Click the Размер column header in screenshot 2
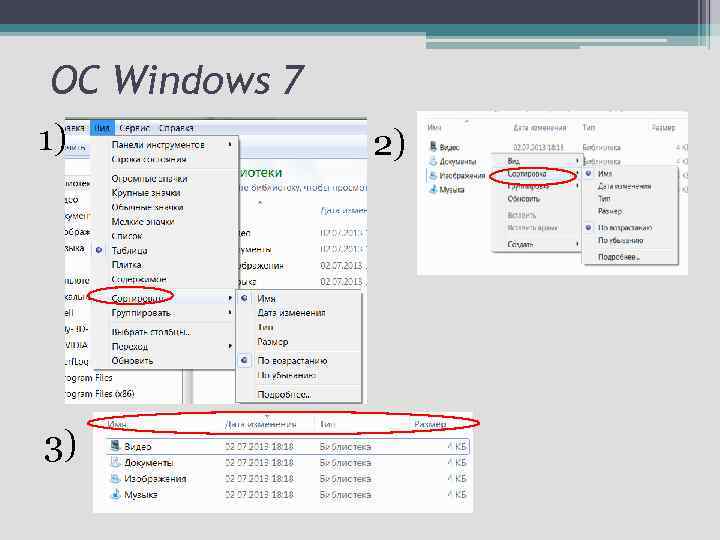The image size is (720, 540). (663, 127)
